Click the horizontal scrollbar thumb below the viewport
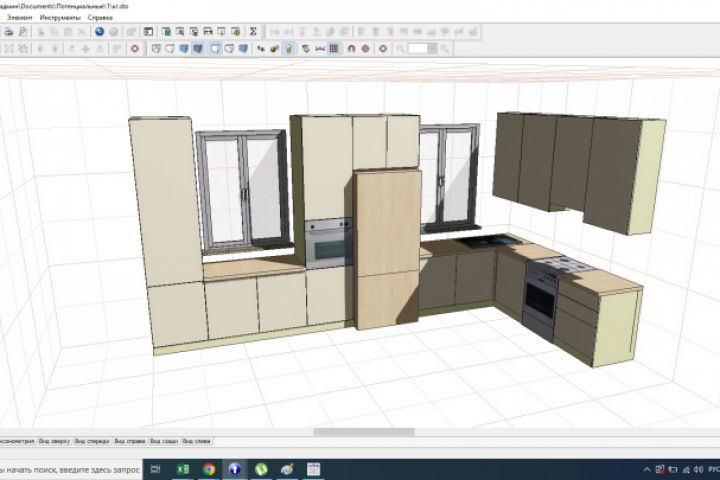 (364, 432)
